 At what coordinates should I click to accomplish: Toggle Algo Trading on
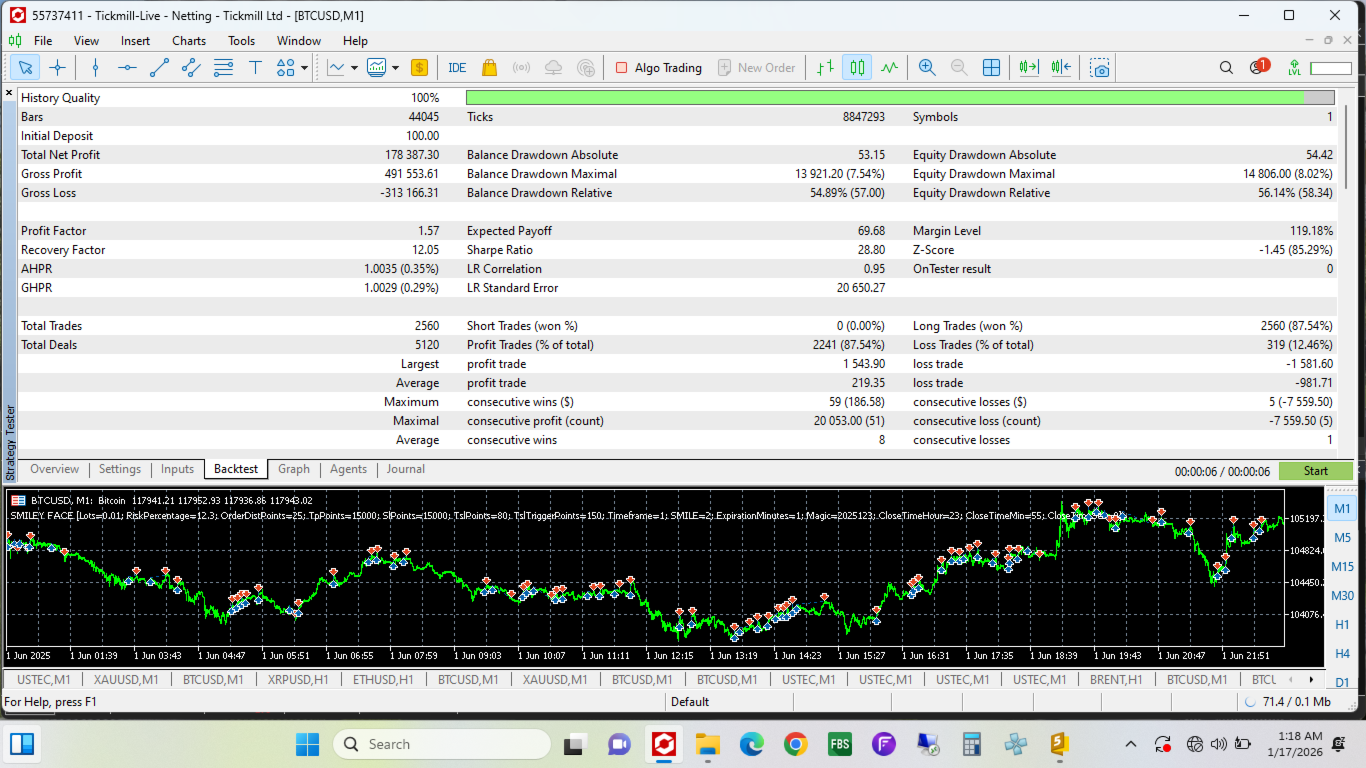tap(658, 68)
